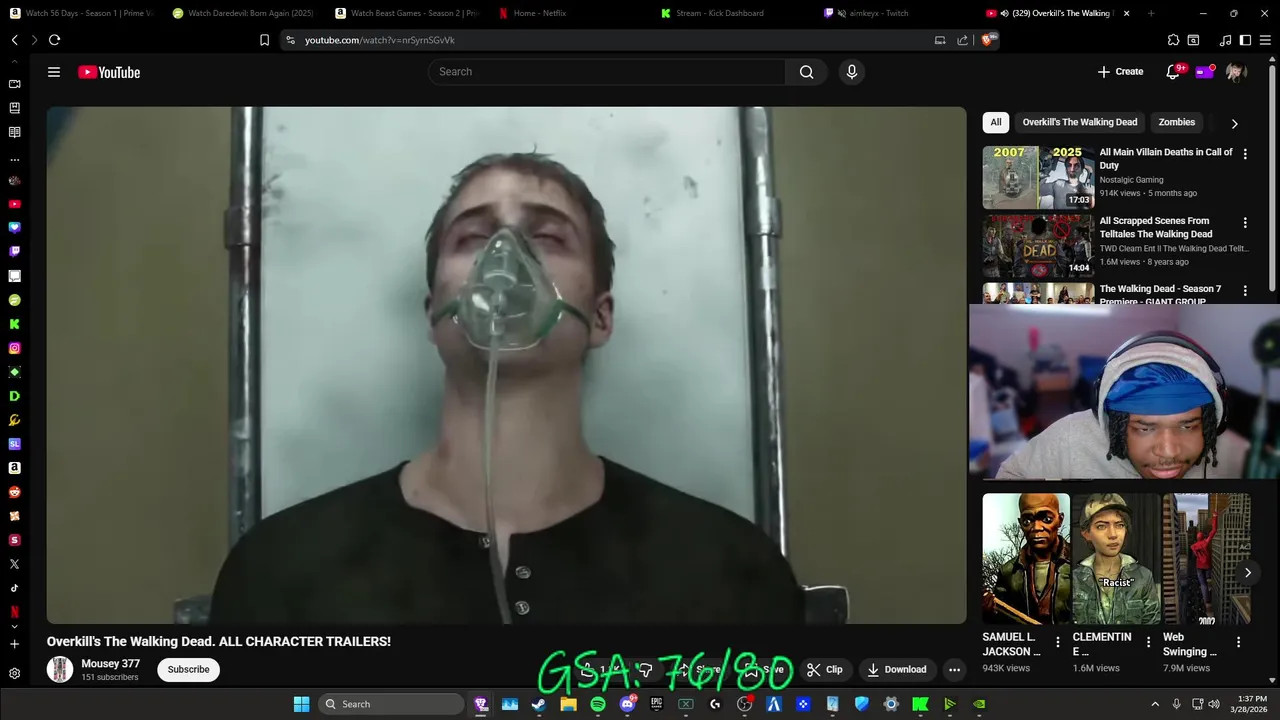Viewport: 1280px width, 720px height.
Task: Open Reddit from the browser sidebar
Action: (x=14, y=492)
